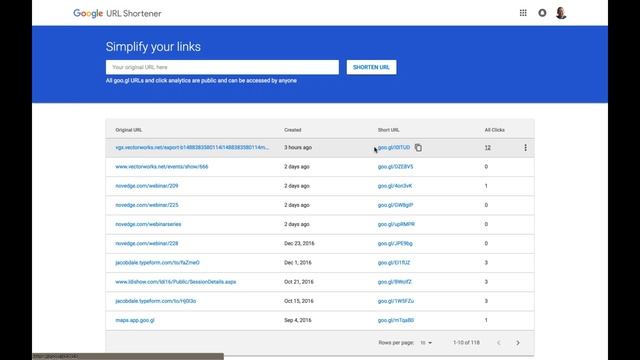This screenshot has width=640, height=360.
Task: Open account notifications circle icon
Action: click(x=542, y=13)
